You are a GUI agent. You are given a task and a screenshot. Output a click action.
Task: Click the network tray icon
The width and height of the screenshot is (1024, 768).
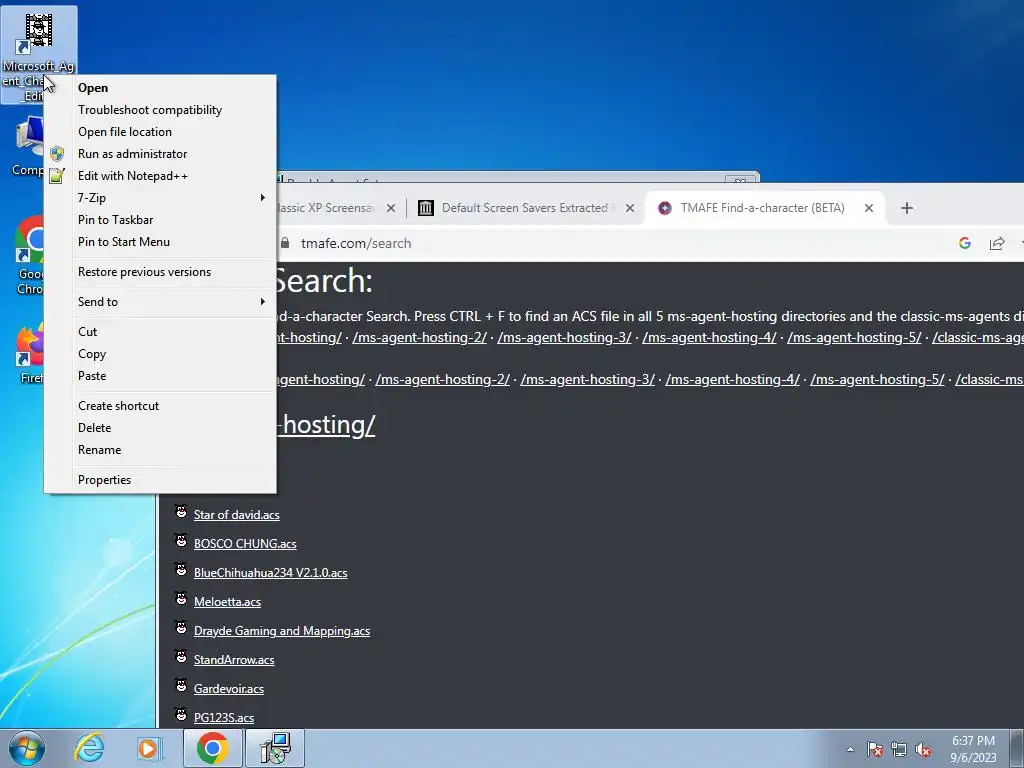click(899, 749)
